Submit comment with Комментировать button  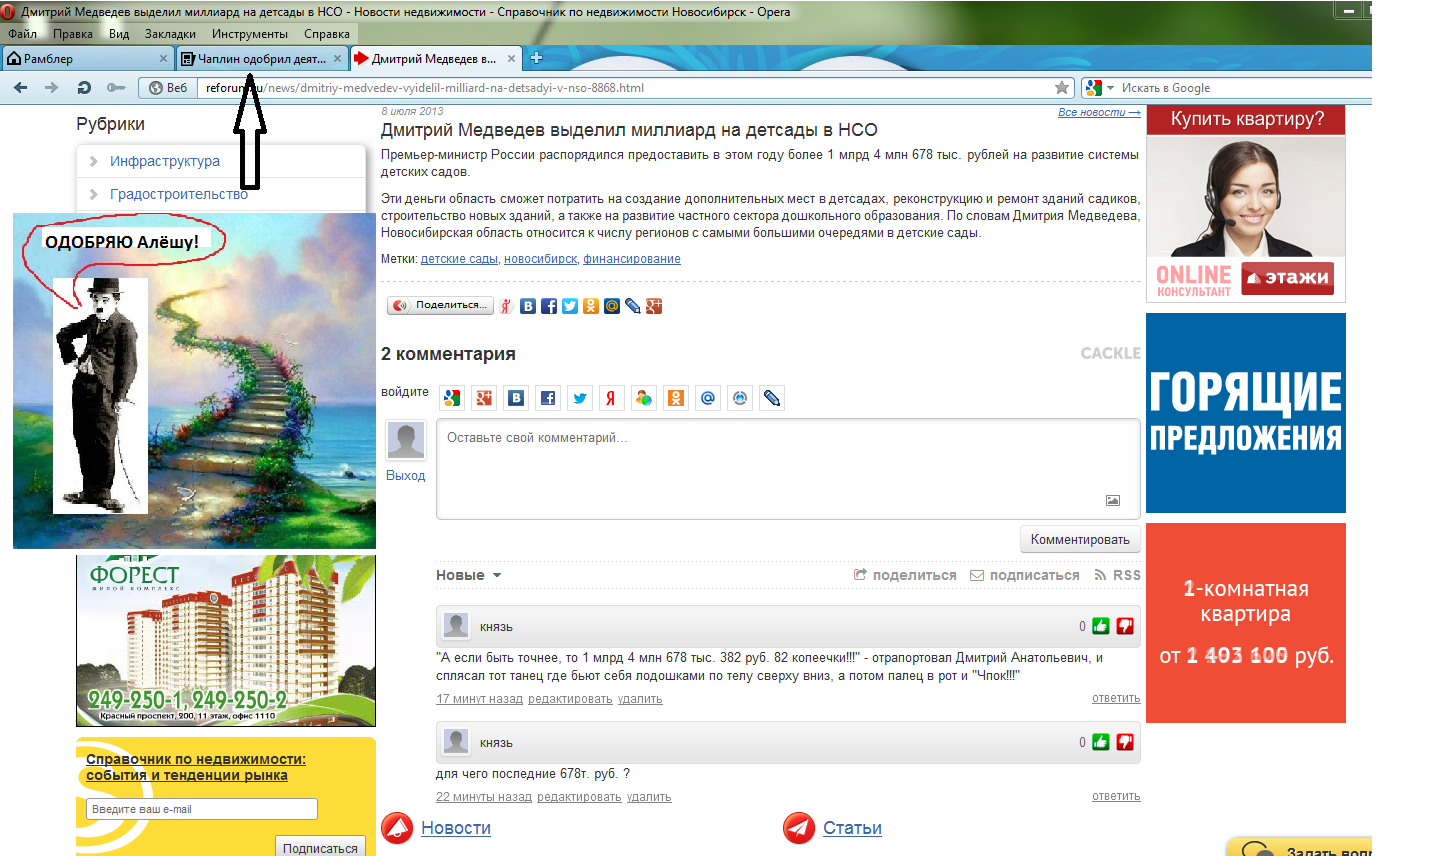click(1080, 540)
